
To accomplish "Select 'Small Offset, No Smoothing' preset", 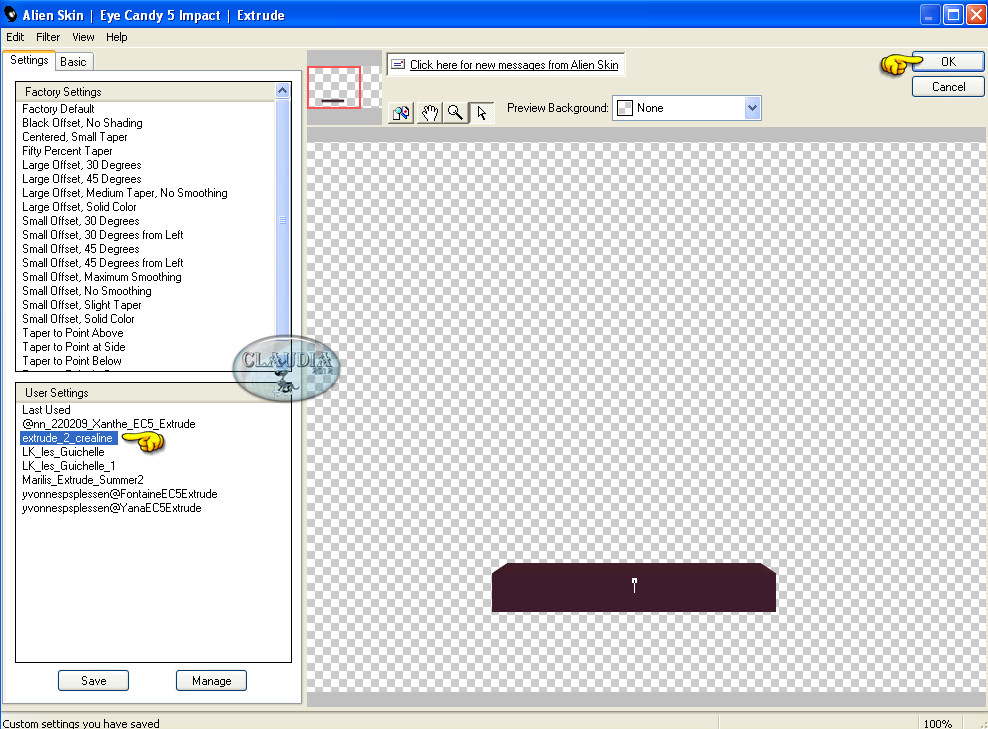I will 87,290.
